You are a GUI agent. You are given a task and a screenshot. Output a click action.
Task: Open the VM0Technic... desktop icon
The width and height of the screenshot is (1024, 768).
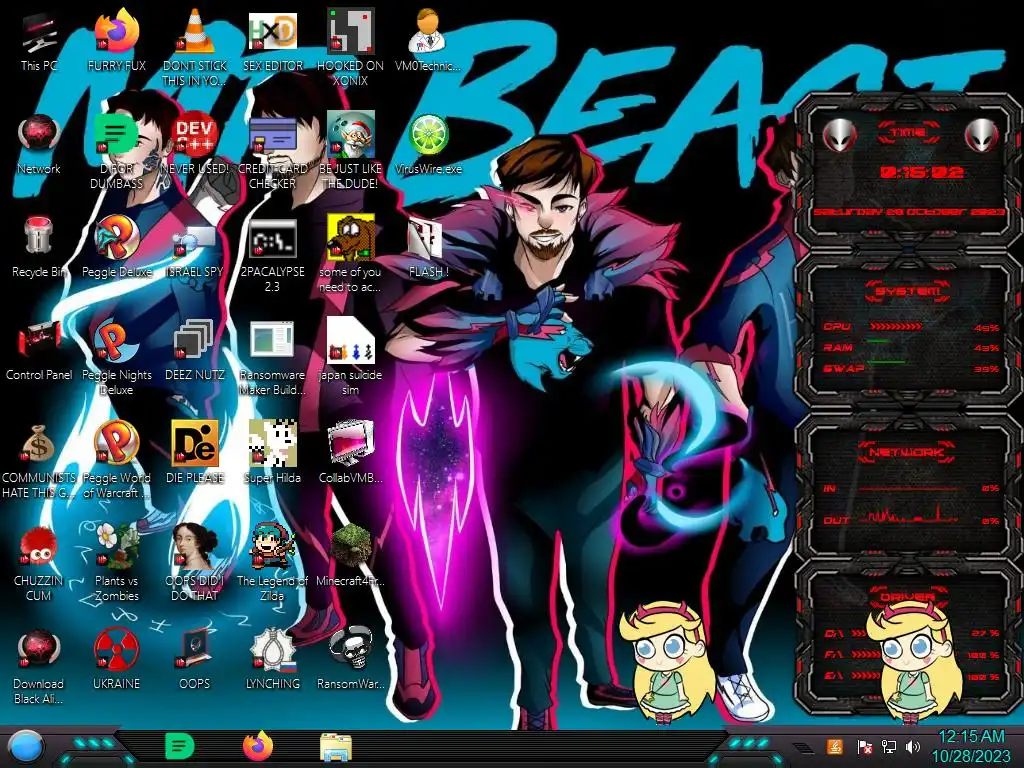coord(428,31)
